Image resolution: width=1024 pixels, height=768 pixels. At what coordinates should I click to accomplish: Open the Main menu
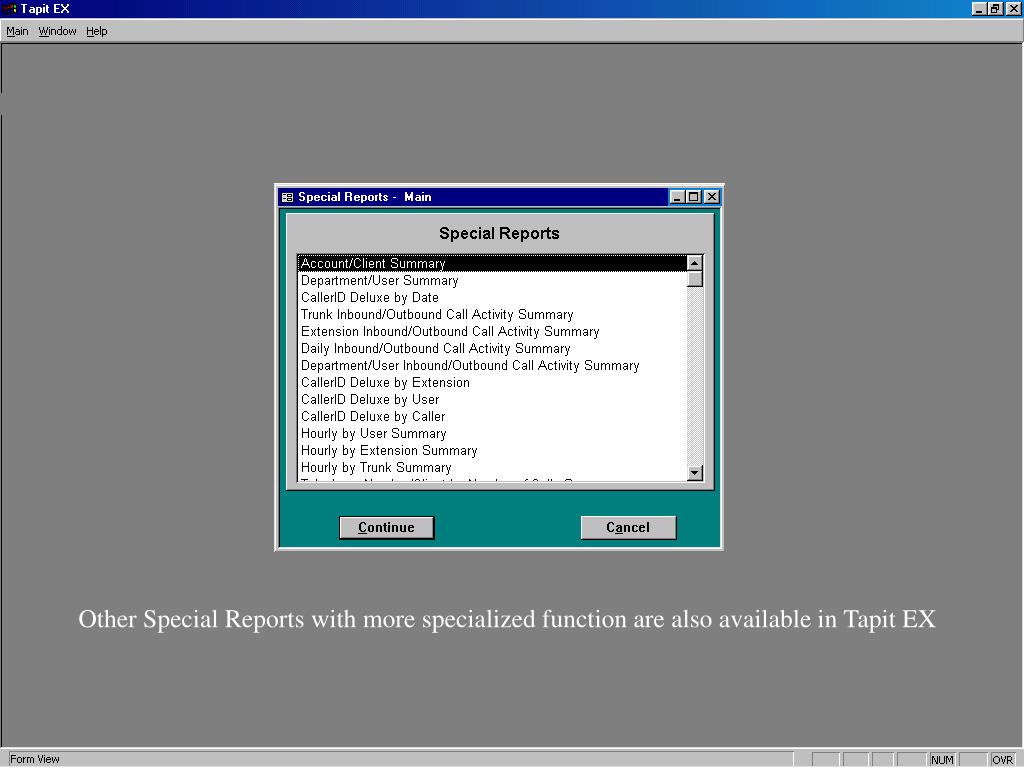click(x=17, y=31)
